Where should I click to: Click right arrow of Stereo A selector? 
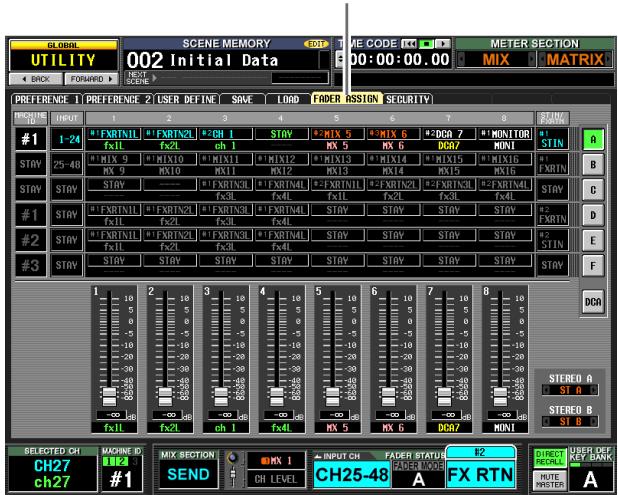[593, 390]
